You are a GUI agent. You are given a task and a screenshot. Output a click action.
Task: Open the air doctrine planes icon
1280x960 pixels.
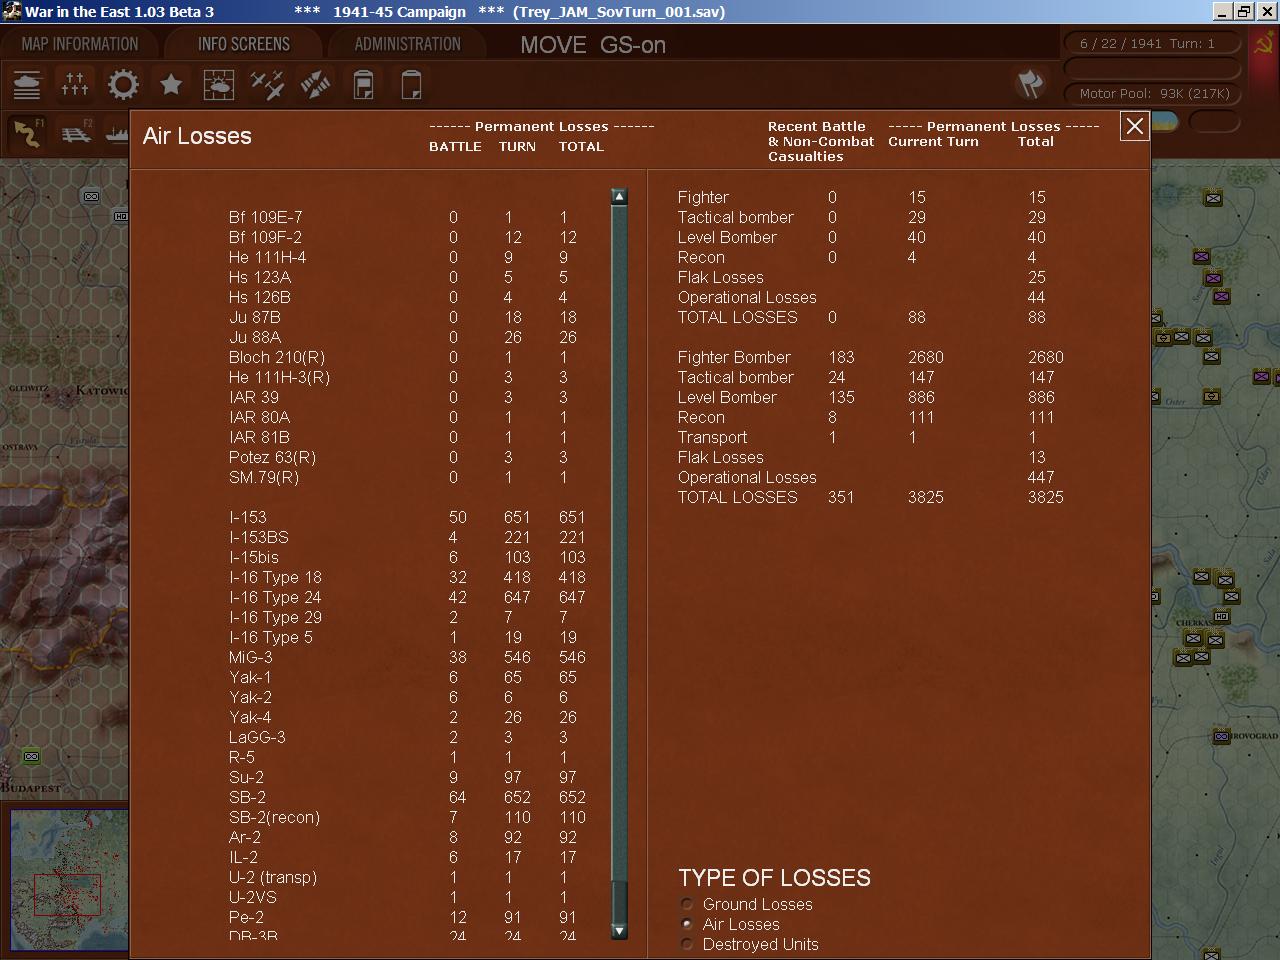(x=267, y=85)
